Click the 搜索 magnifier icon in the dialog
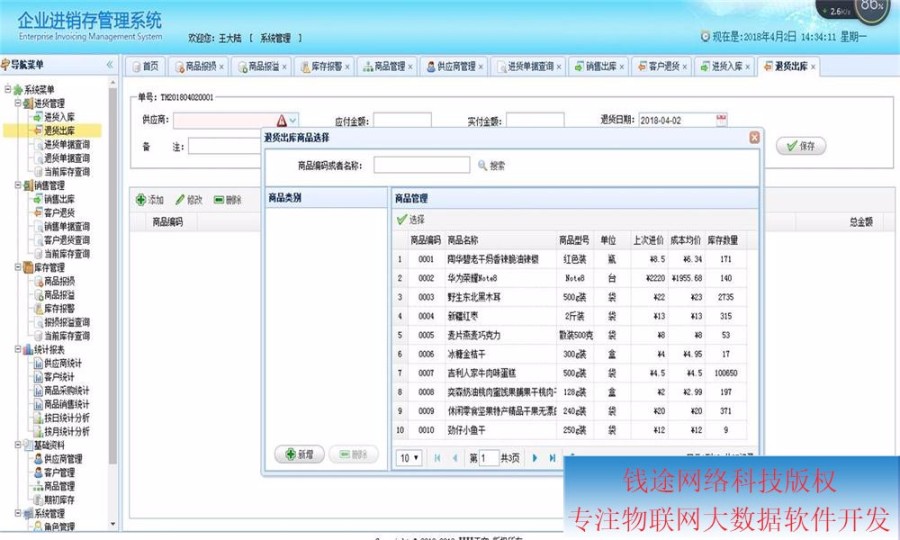900x540 pixels. pyautogui.click(x=482, y=165)
